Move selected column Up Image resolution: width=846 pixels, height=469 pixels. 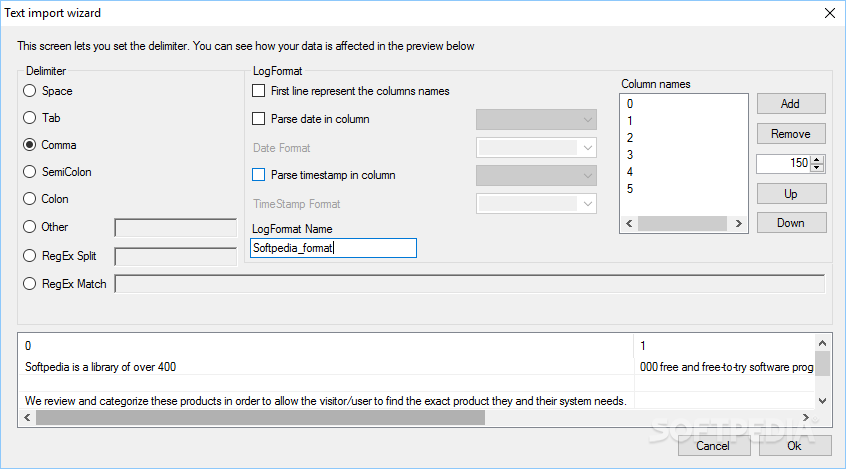(x=792, y=194)
